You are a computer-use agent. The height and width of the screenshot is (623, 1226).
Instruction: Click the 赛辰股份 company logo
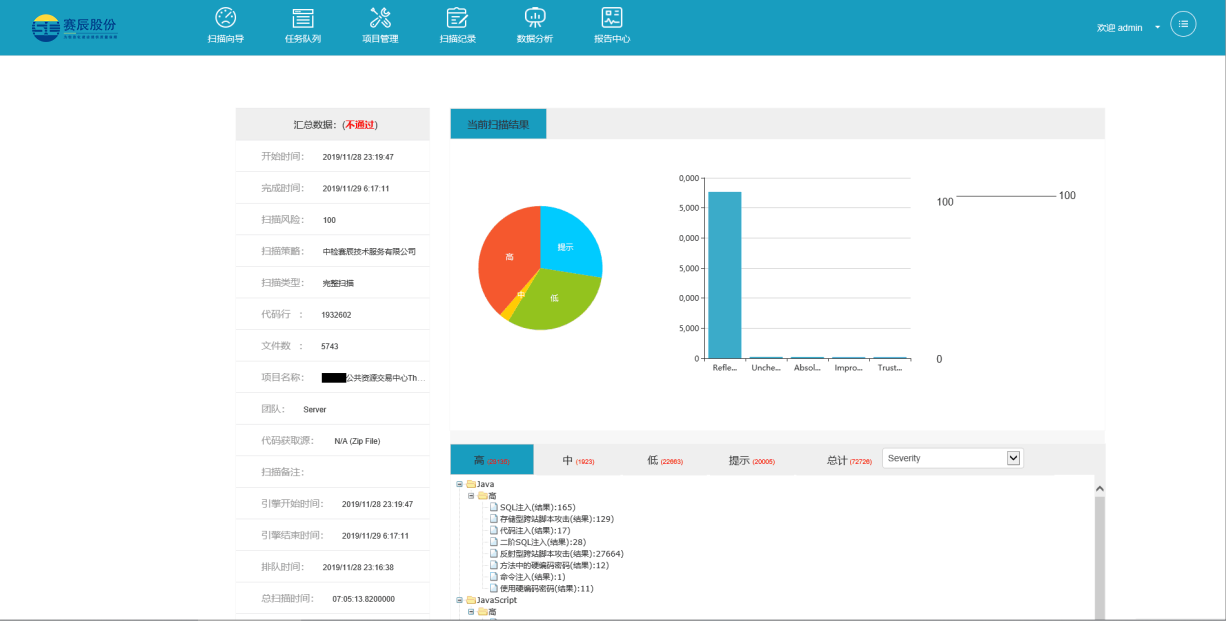point(74,27)
